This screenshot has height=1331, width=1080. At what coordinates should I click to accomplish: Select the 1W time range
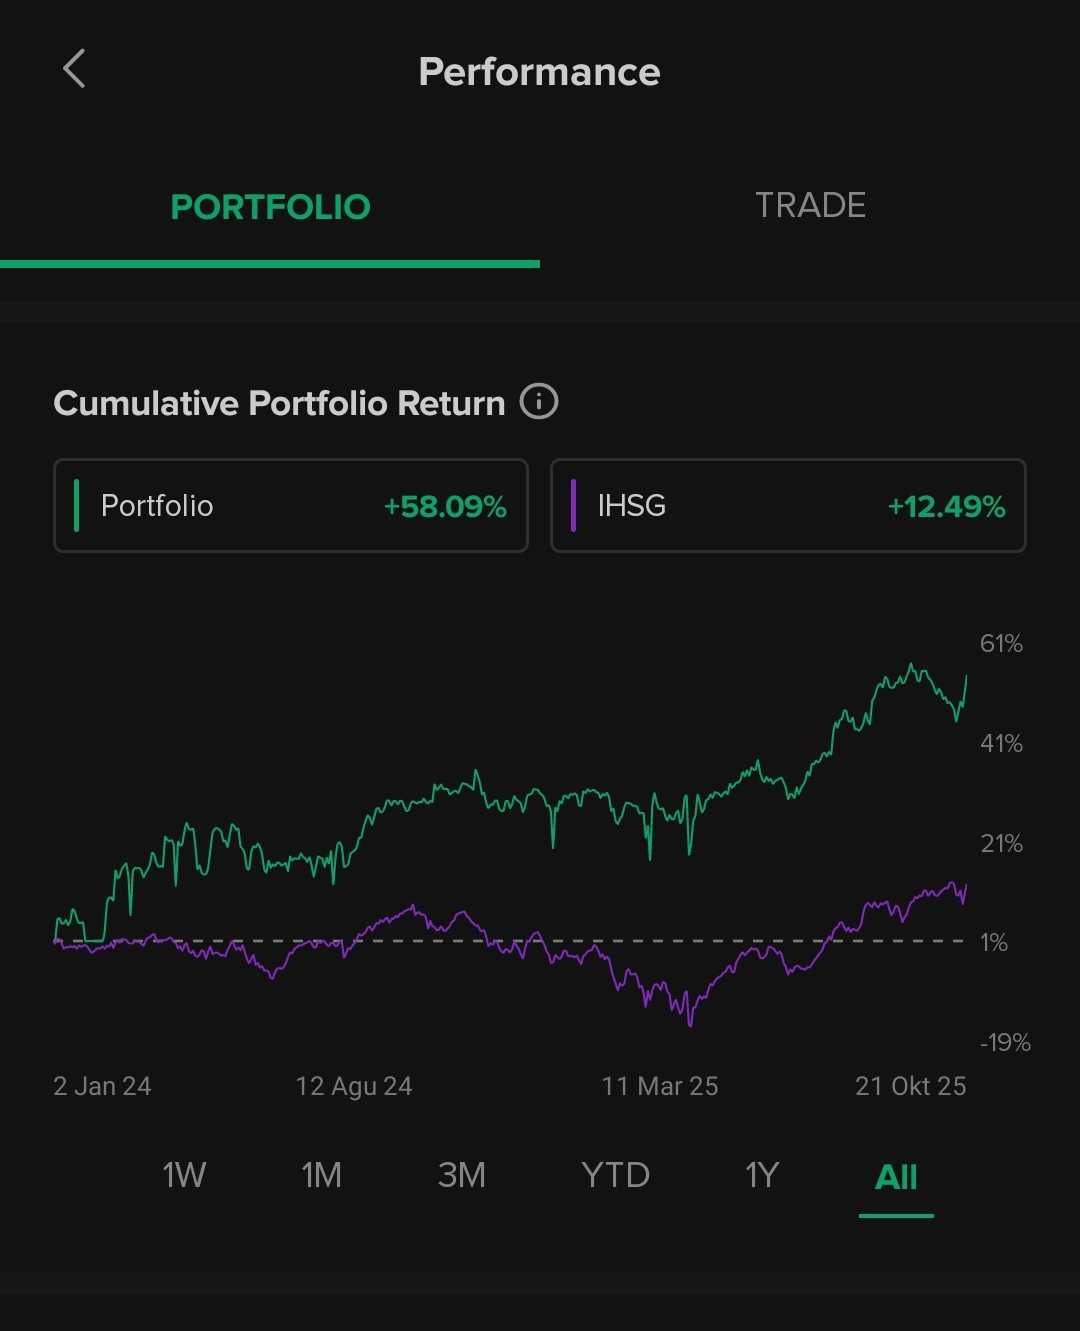click(184, 1175)
